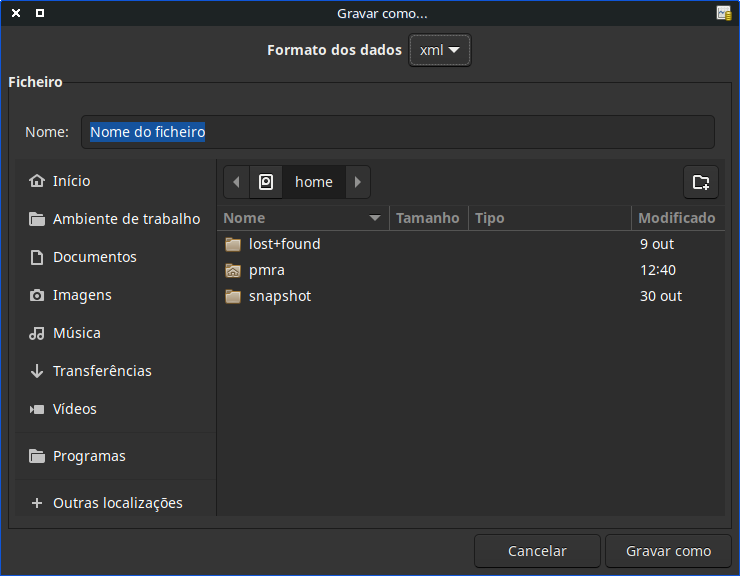Select the snapshot folder
This screenshot has height=576, width=740.
(471, 296)
